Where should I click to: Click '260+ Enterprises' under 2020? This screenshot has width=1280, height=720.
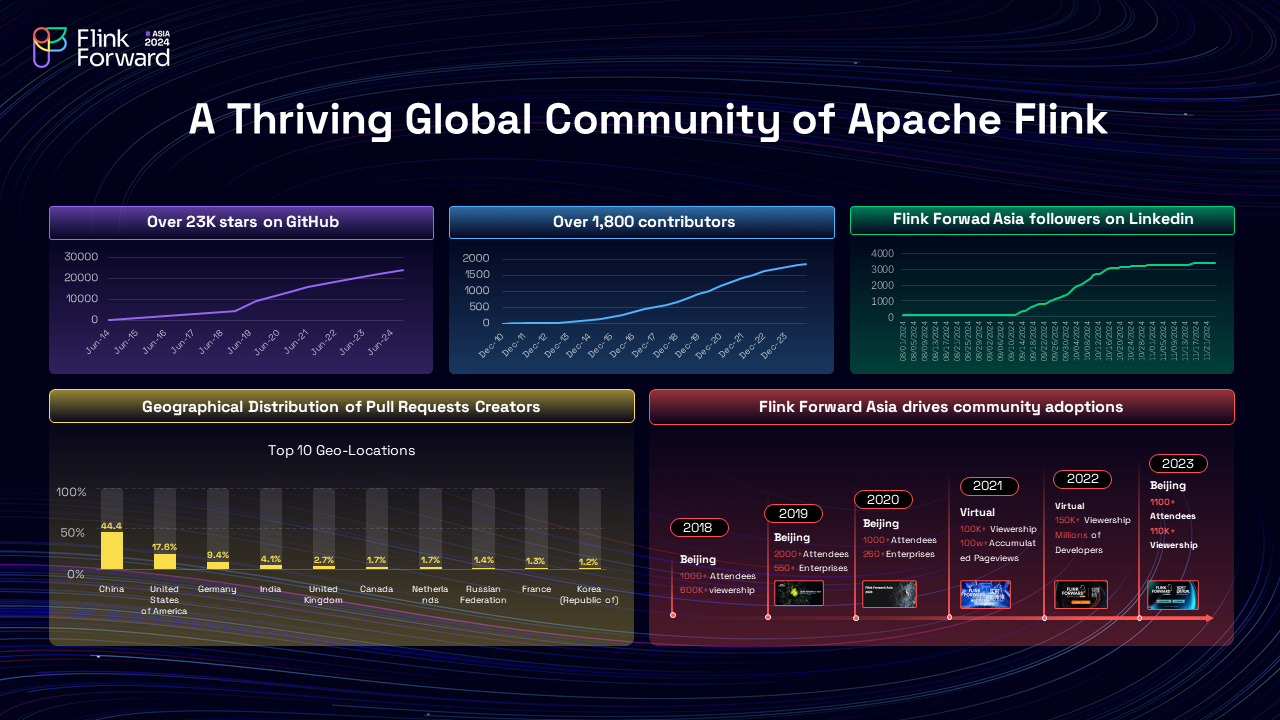(x=899, y=554)
